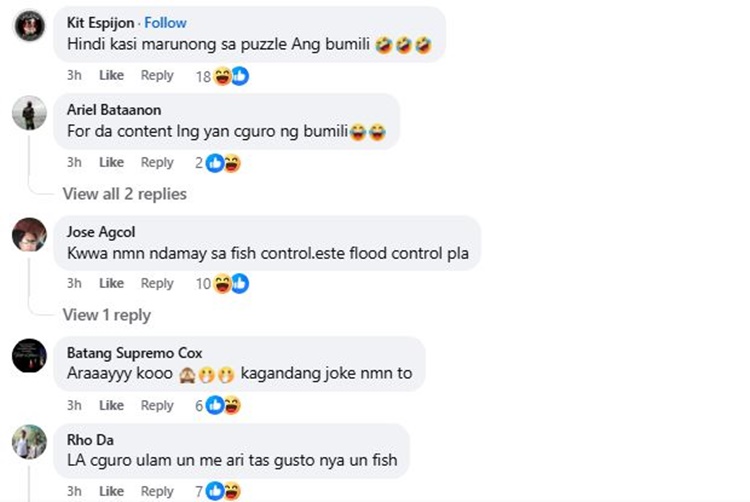Viewport: 750px width, 502px height.
Task: Expand View 1 reply thread
Action: [x=106, y=314]
